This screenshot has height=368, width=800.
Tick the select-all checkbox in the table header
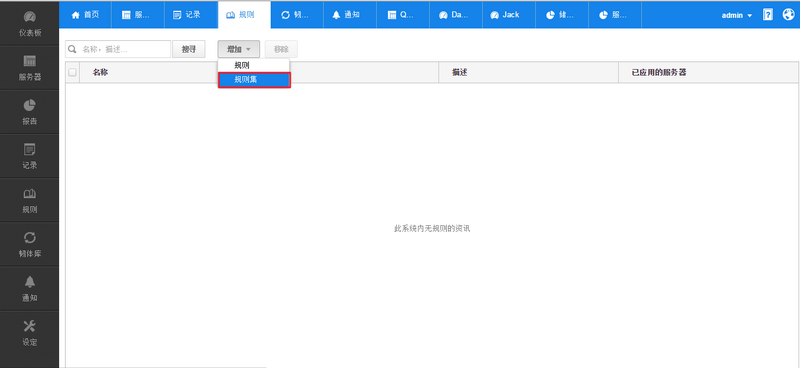point(72,72)
